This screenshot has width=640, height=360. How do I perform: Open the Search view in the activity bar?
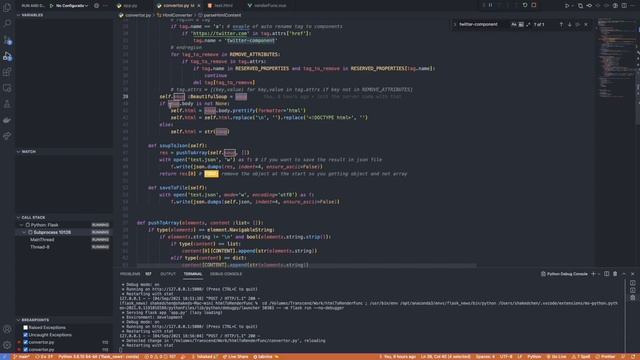(x=7, y=23)
